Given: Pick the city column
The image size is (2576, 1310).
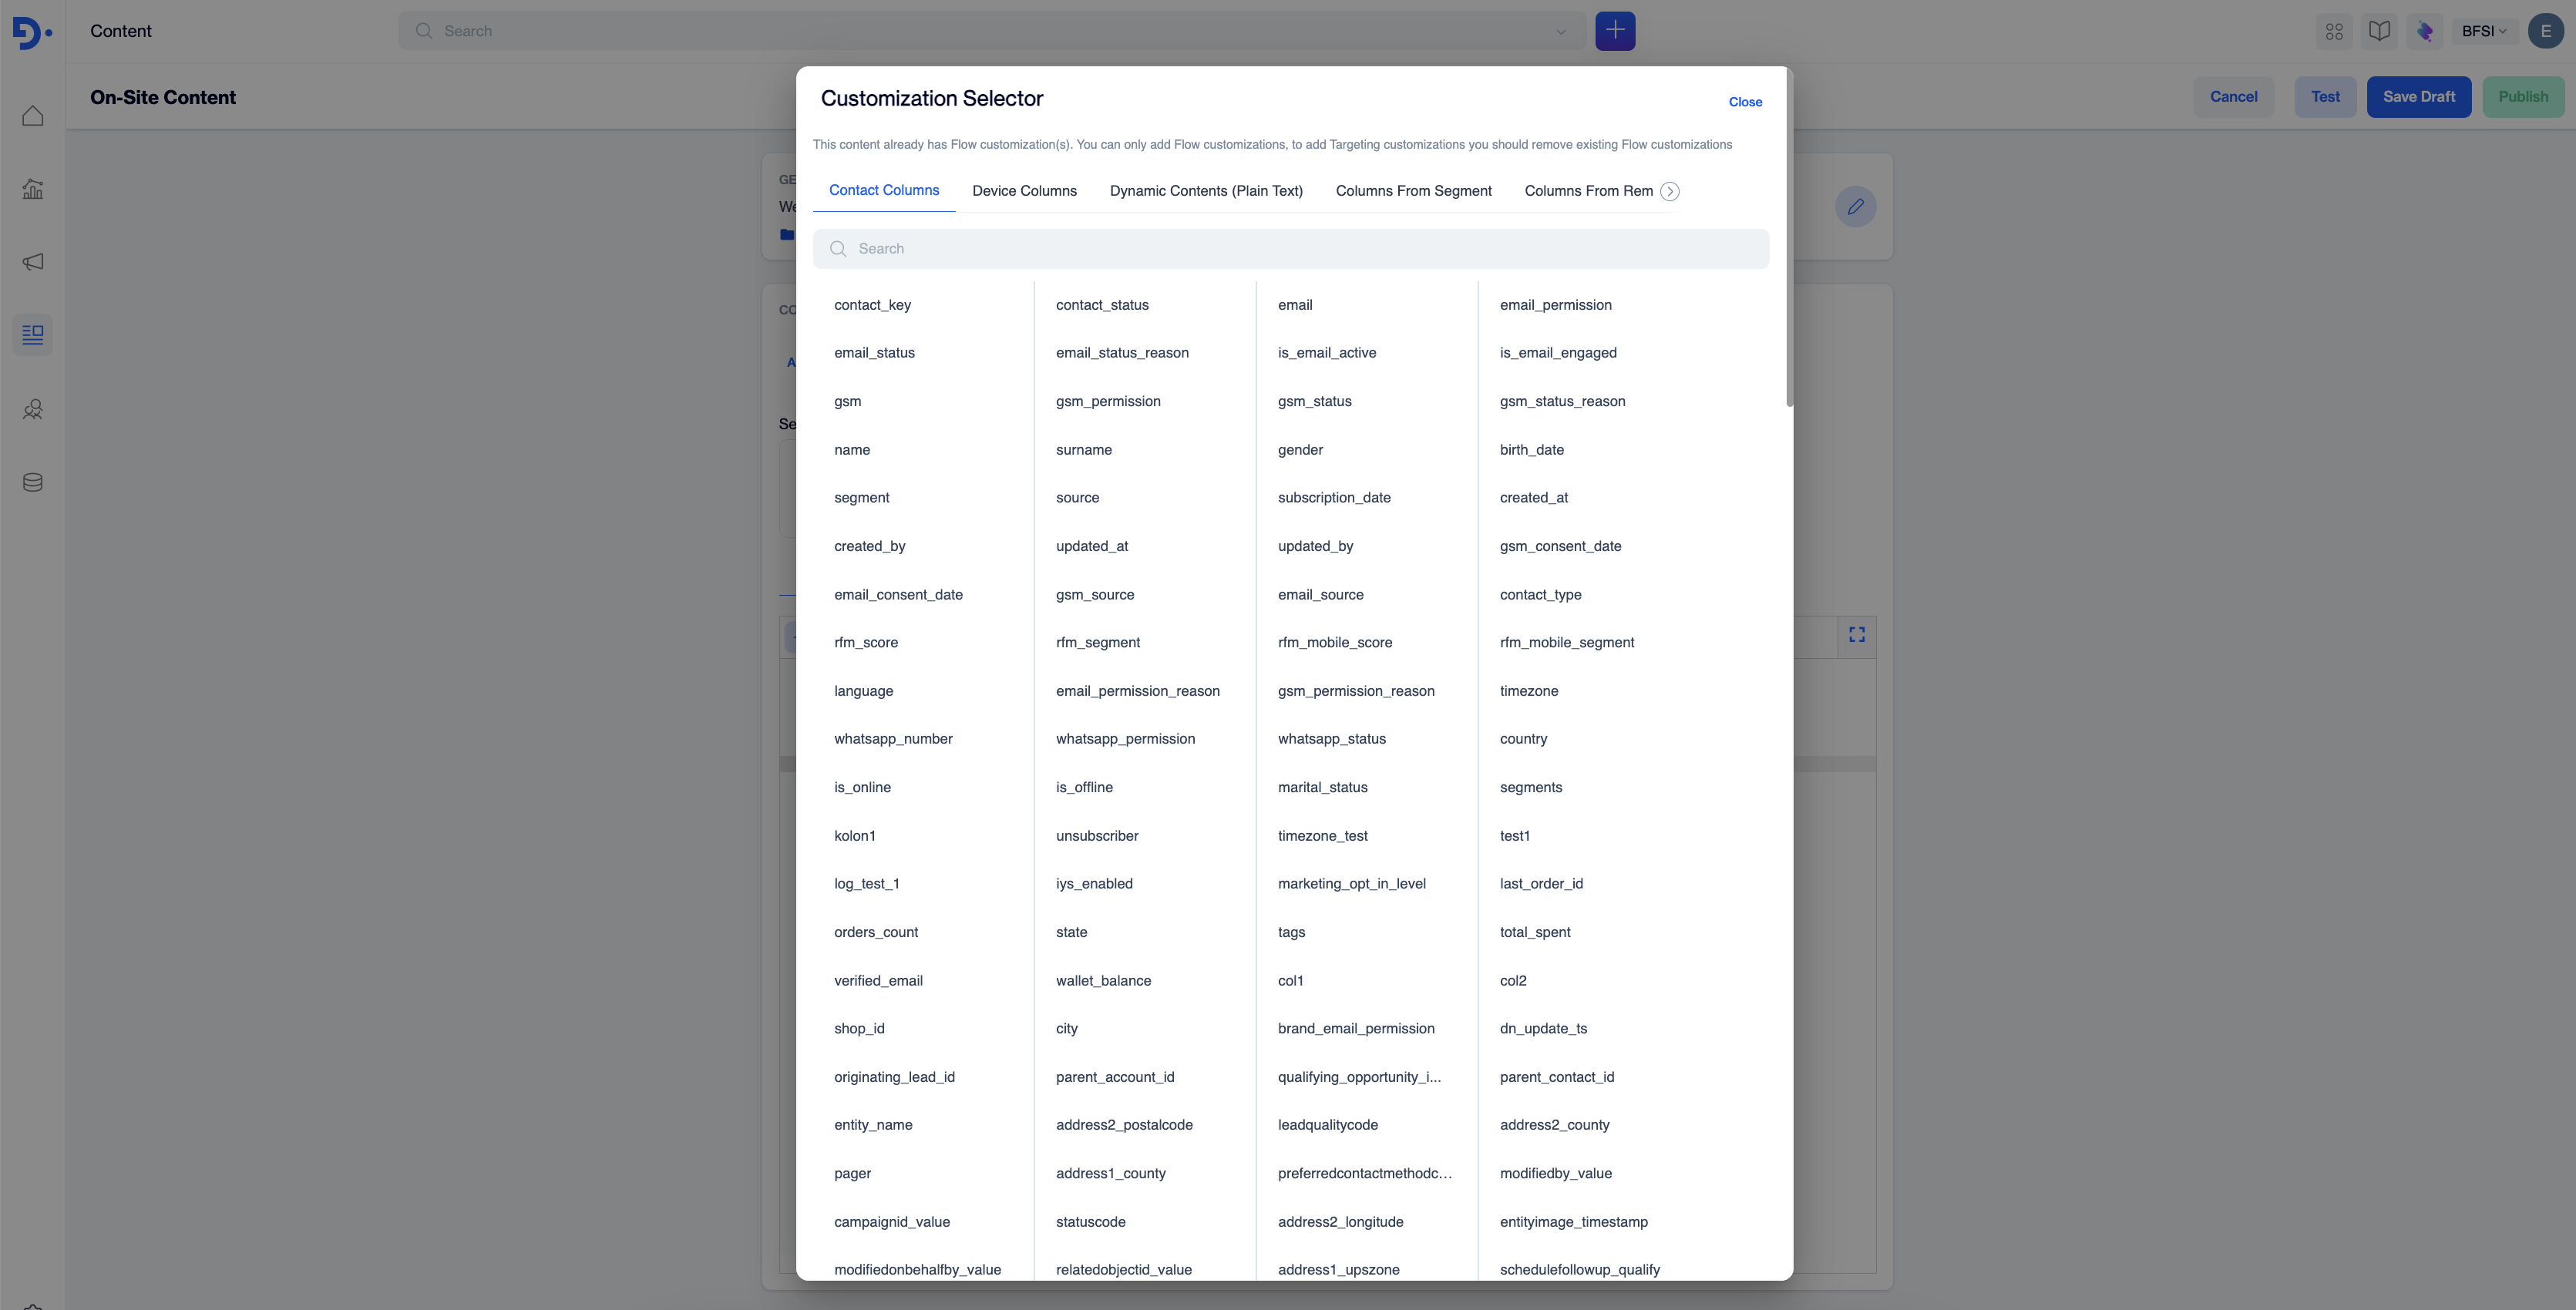Looking at the screenshot, I should pyautogui.click(x=1067, y=1029).
